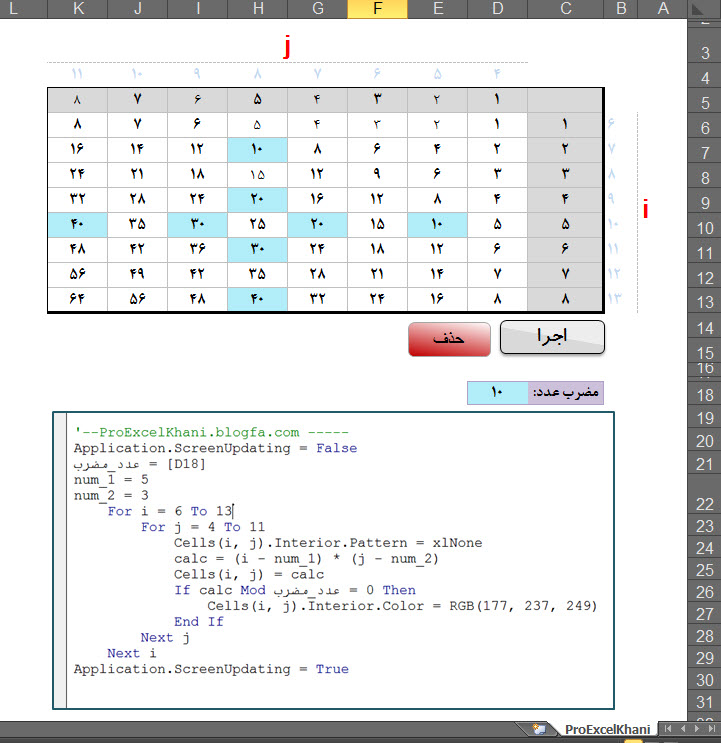Select column C header
The height and width of the screenshot is (743, 721).
pyautogui.click(x=566, y=9)
